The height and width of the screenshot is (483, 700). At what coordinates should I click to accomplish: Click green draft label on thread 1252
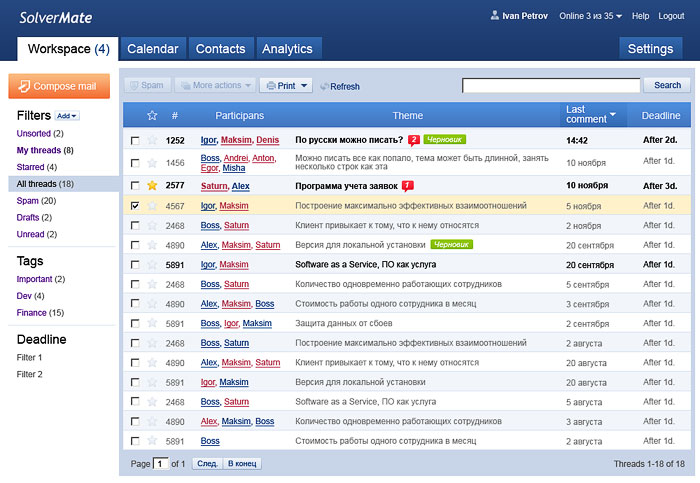click(x=447, y=140)
